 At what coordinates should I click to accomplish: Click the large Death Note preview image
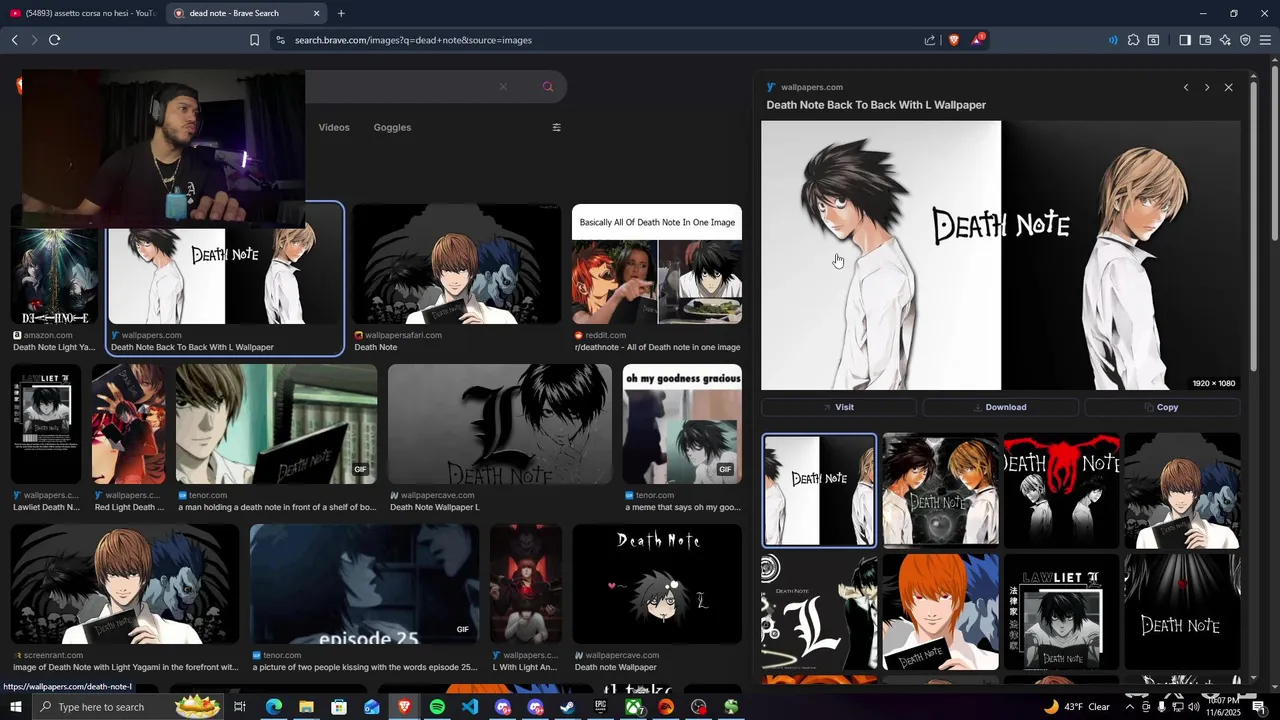pyautogui.click(x=1000, y=255)
